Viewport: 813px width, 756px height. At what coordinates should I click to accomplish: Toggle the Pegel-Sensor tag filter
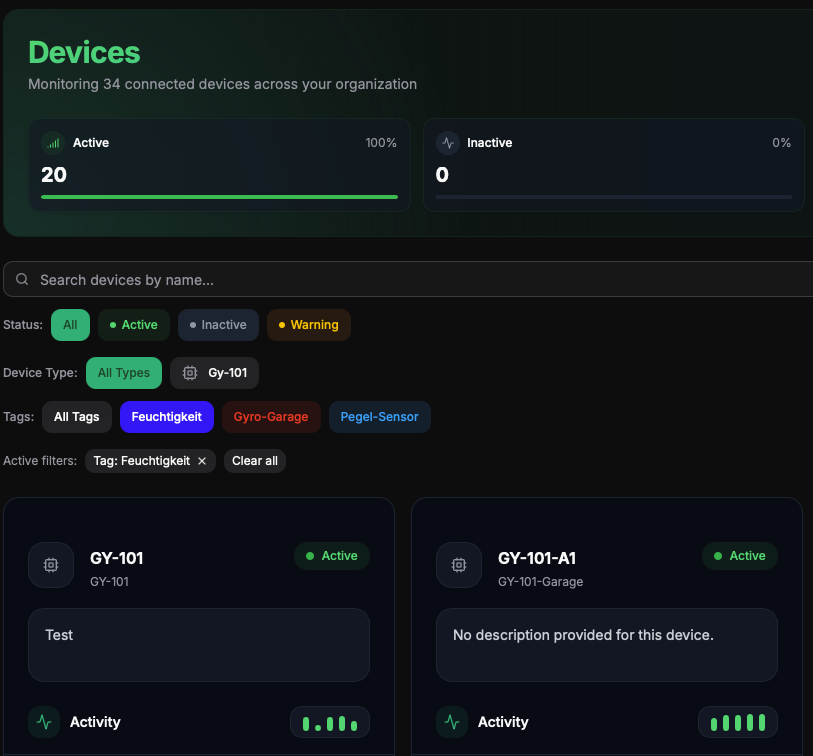coord(380,417)
